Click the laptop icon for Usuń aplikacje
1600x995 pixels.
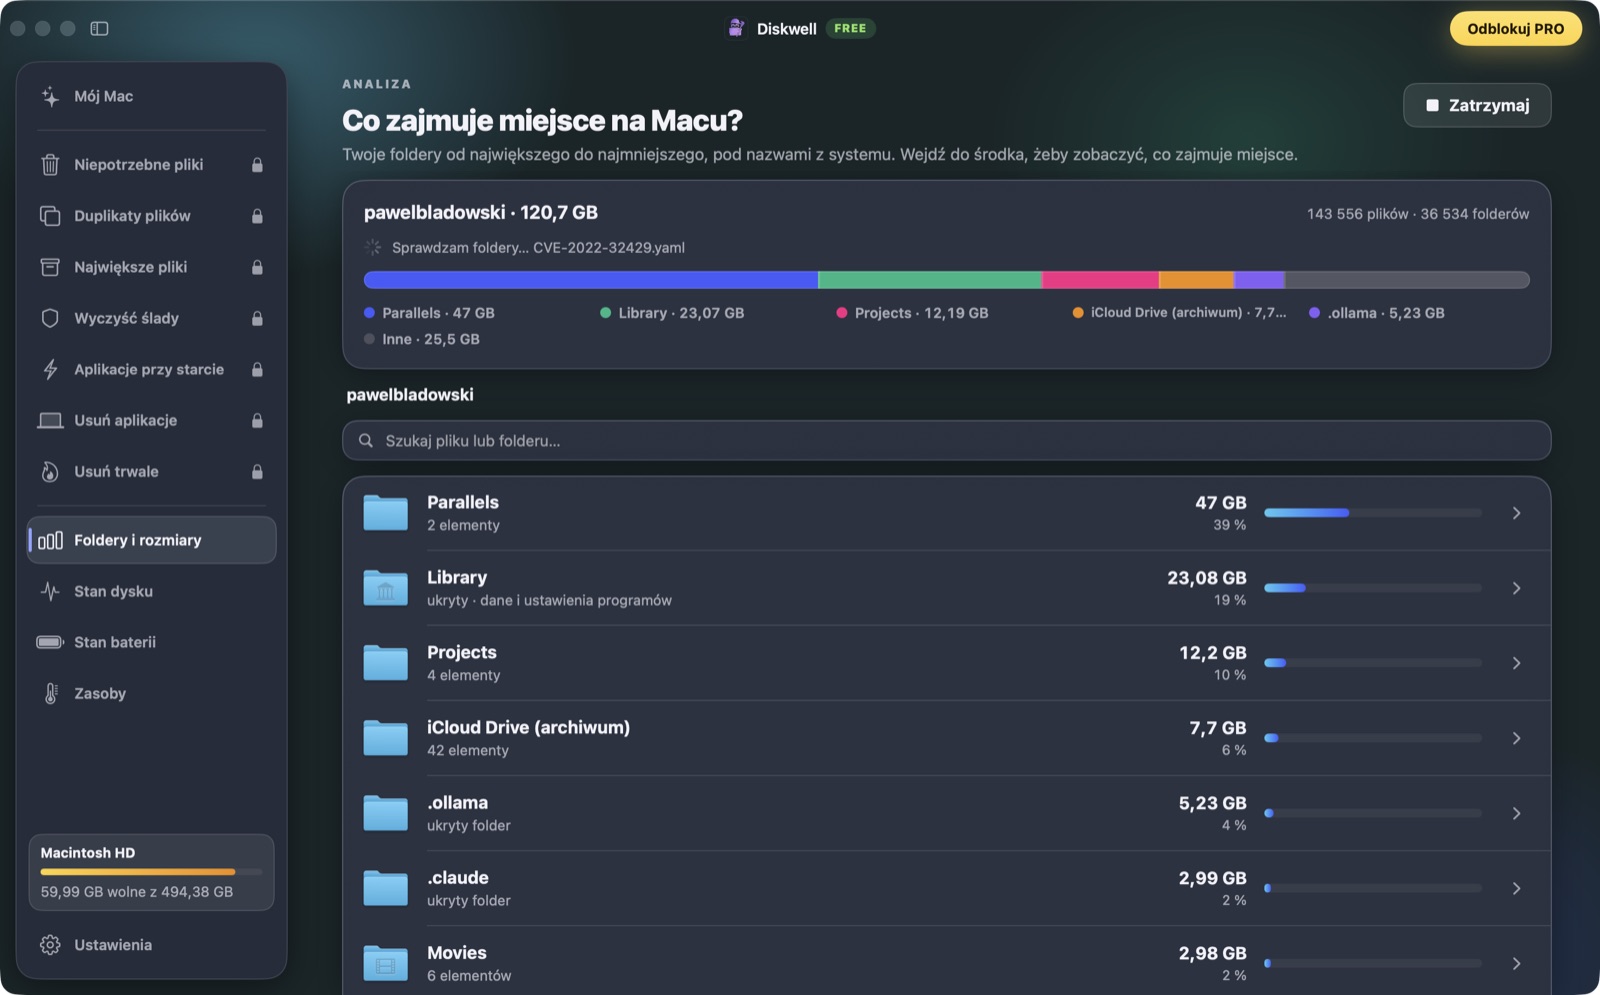(x=50, y=420)
